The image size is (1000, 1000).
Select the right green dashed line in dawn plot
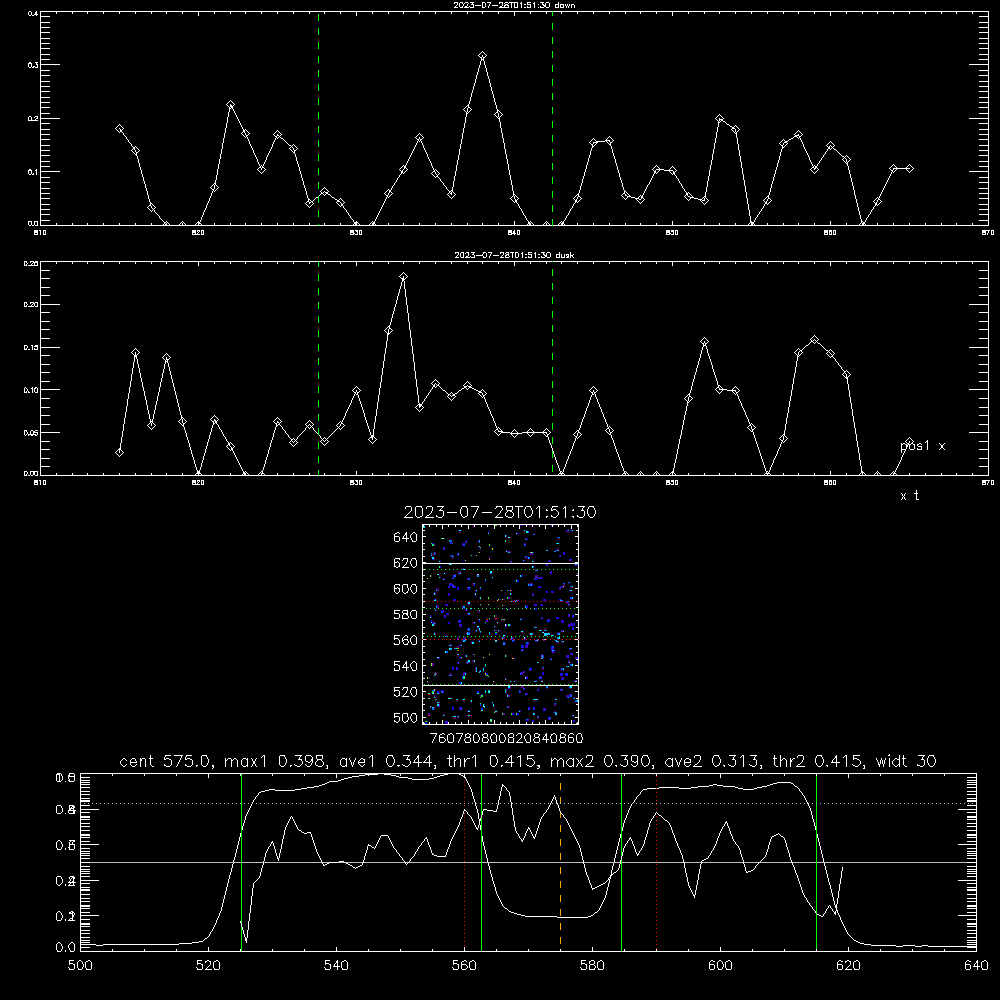pyautogui.click(x=552, y=118)
